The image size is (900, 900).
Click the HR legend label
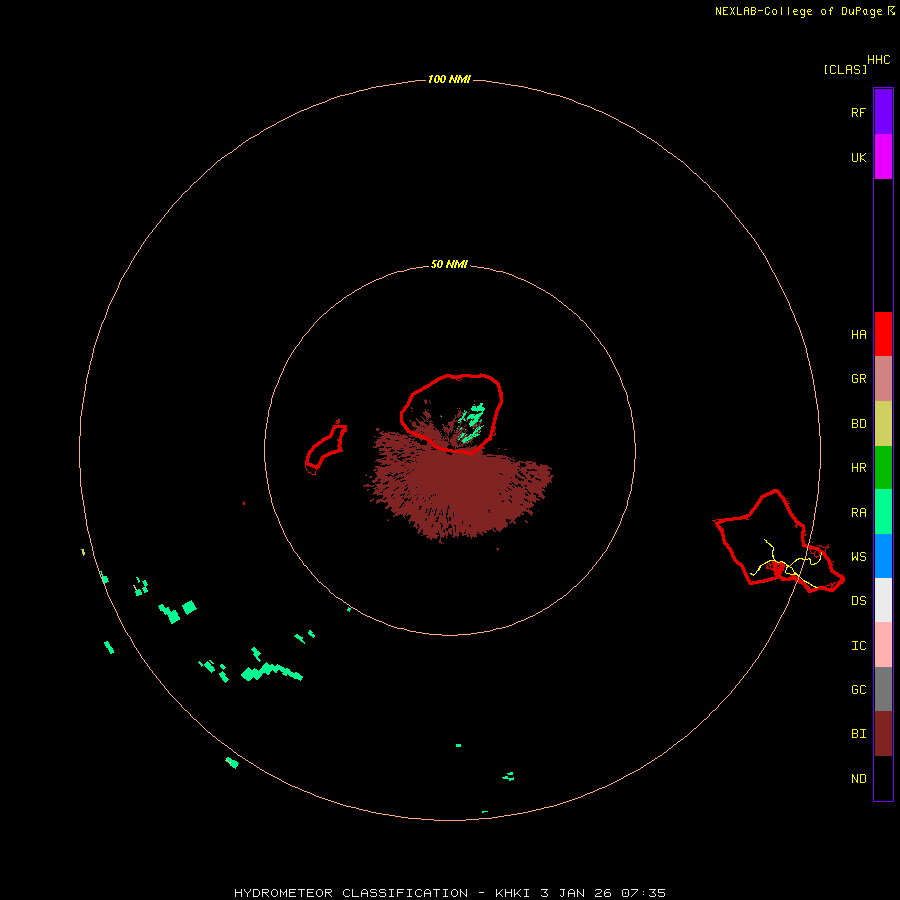tap(858, 468)
